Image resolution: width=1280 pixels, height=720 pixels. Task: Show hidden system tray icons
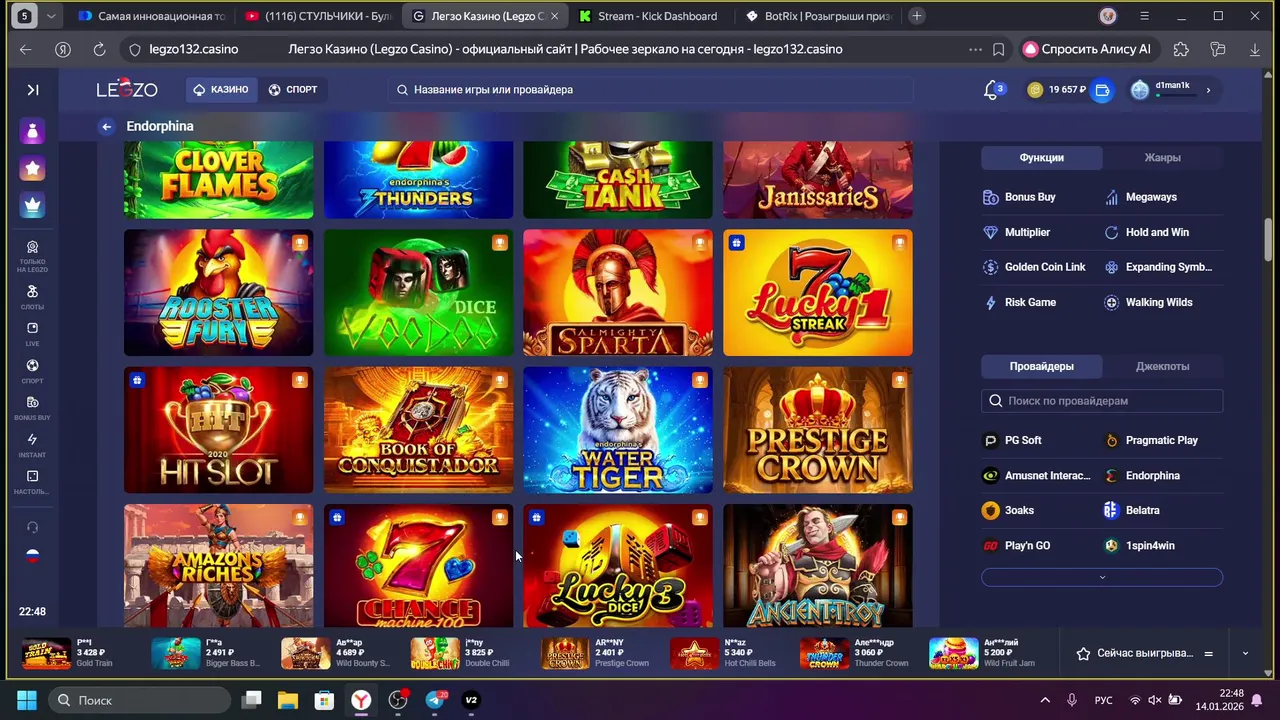pos(1045,700)
